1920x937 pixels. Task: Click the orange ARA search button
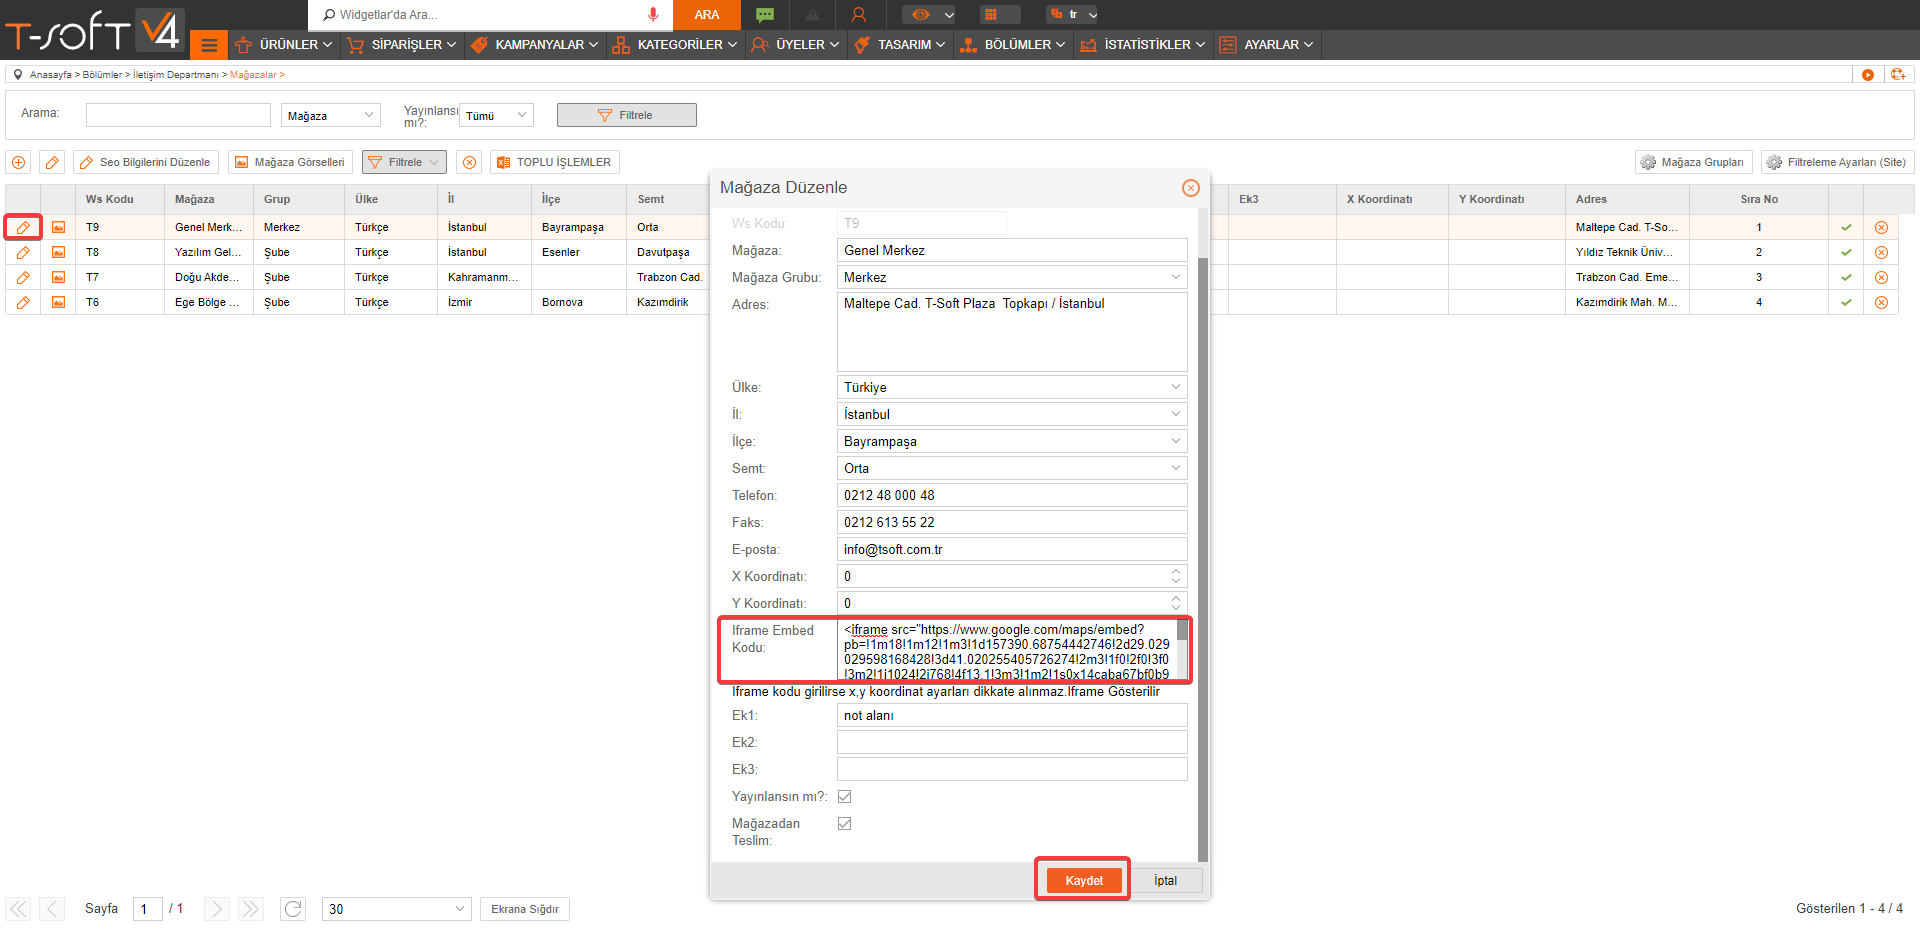click(707, 14)
